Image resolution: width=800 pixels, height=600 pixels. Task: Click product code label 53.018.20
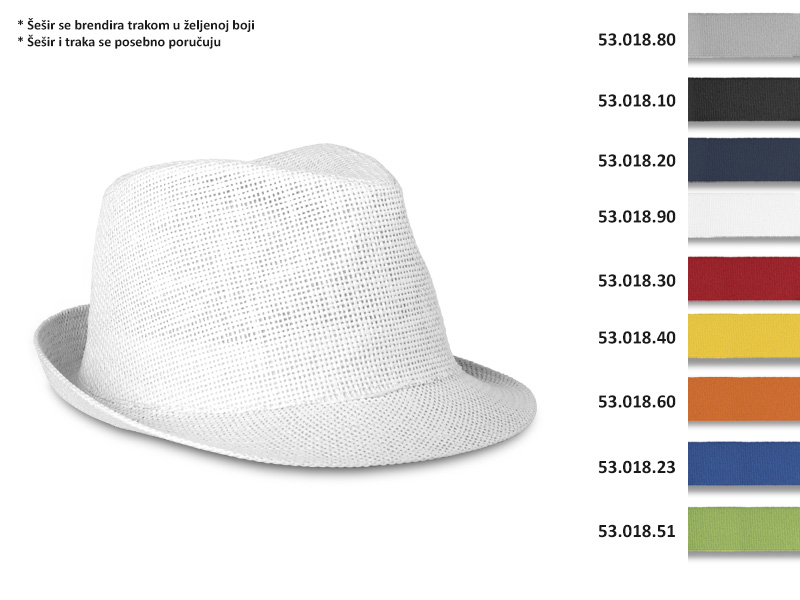637,161
